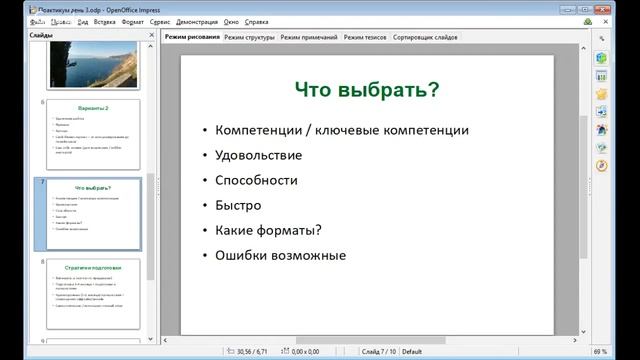Screen dimensions: 640x360
Task: Open the Вставка menu
Action: (104, 22)
